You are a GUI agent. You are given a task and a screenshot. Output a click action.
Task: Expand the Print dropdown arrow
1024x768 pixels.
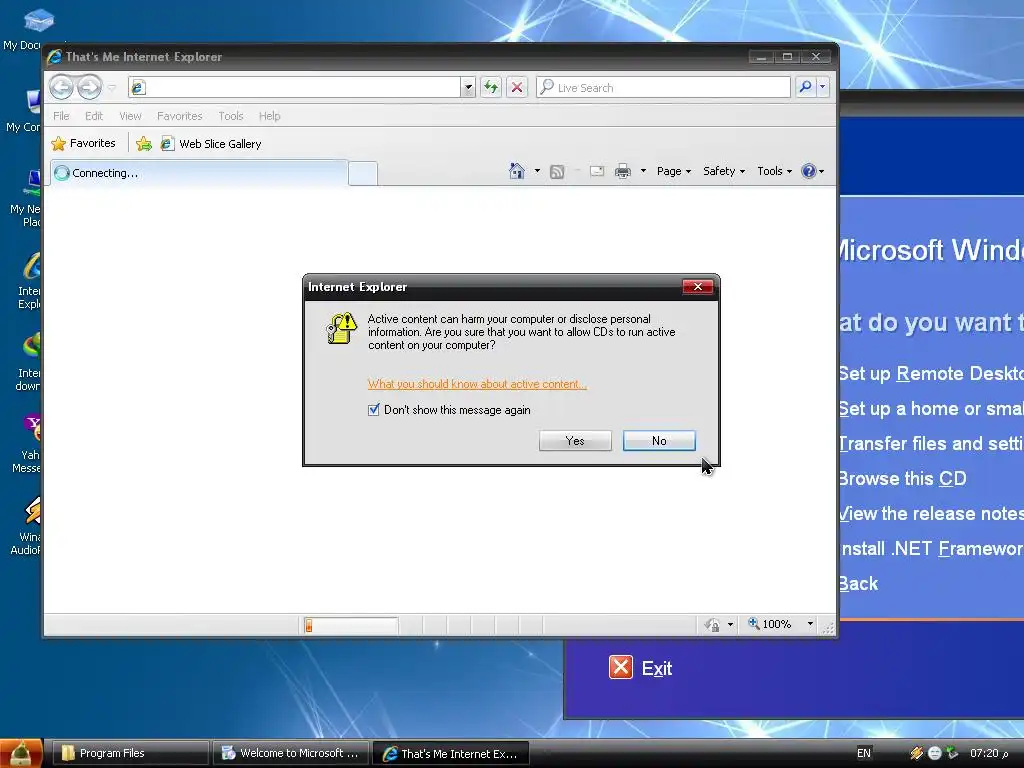point(643,171)
